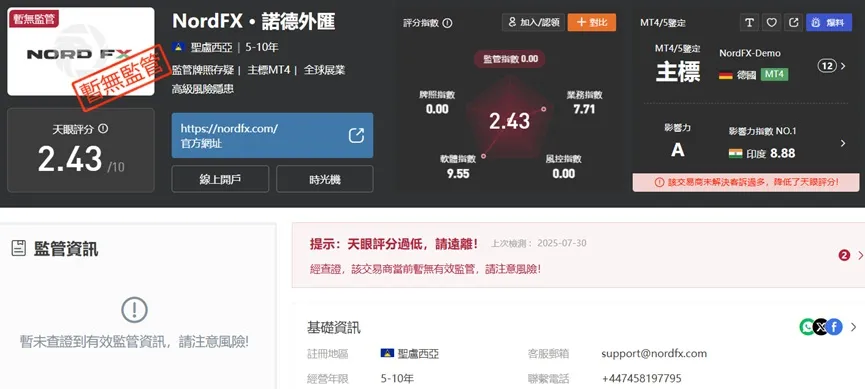Click the text size T icon

point(749,23)
